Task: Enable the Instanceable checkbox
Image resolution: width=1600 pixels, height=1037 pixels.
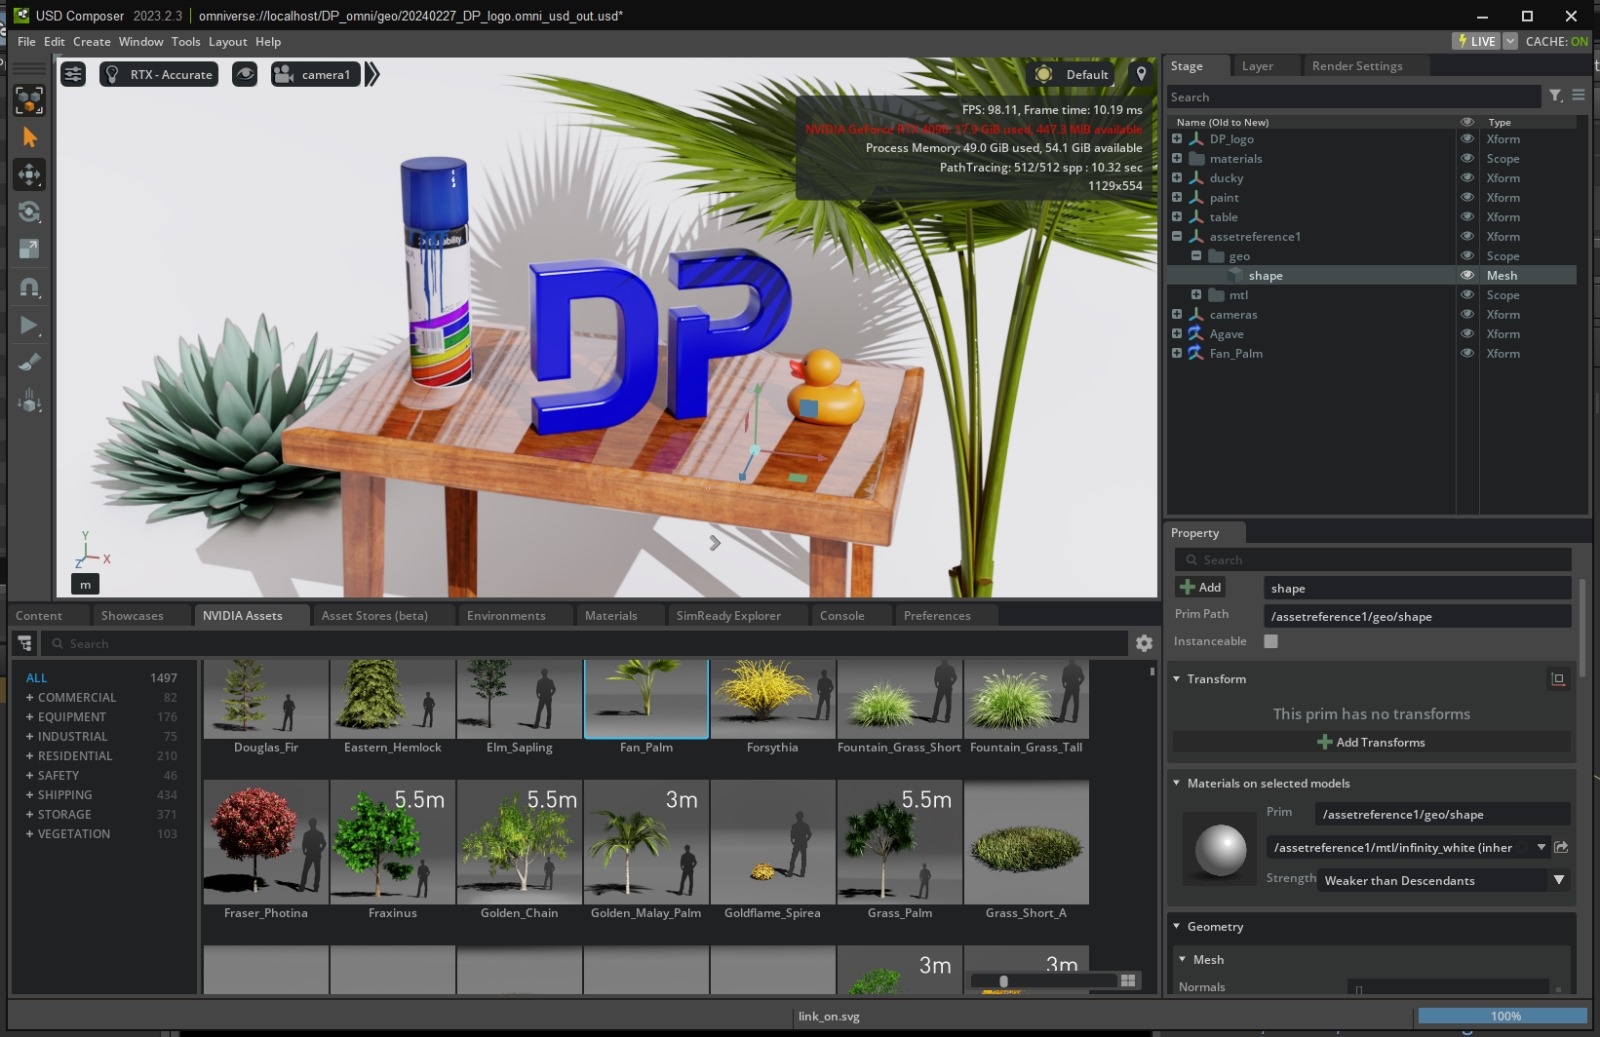Action: pos(1271,641)
